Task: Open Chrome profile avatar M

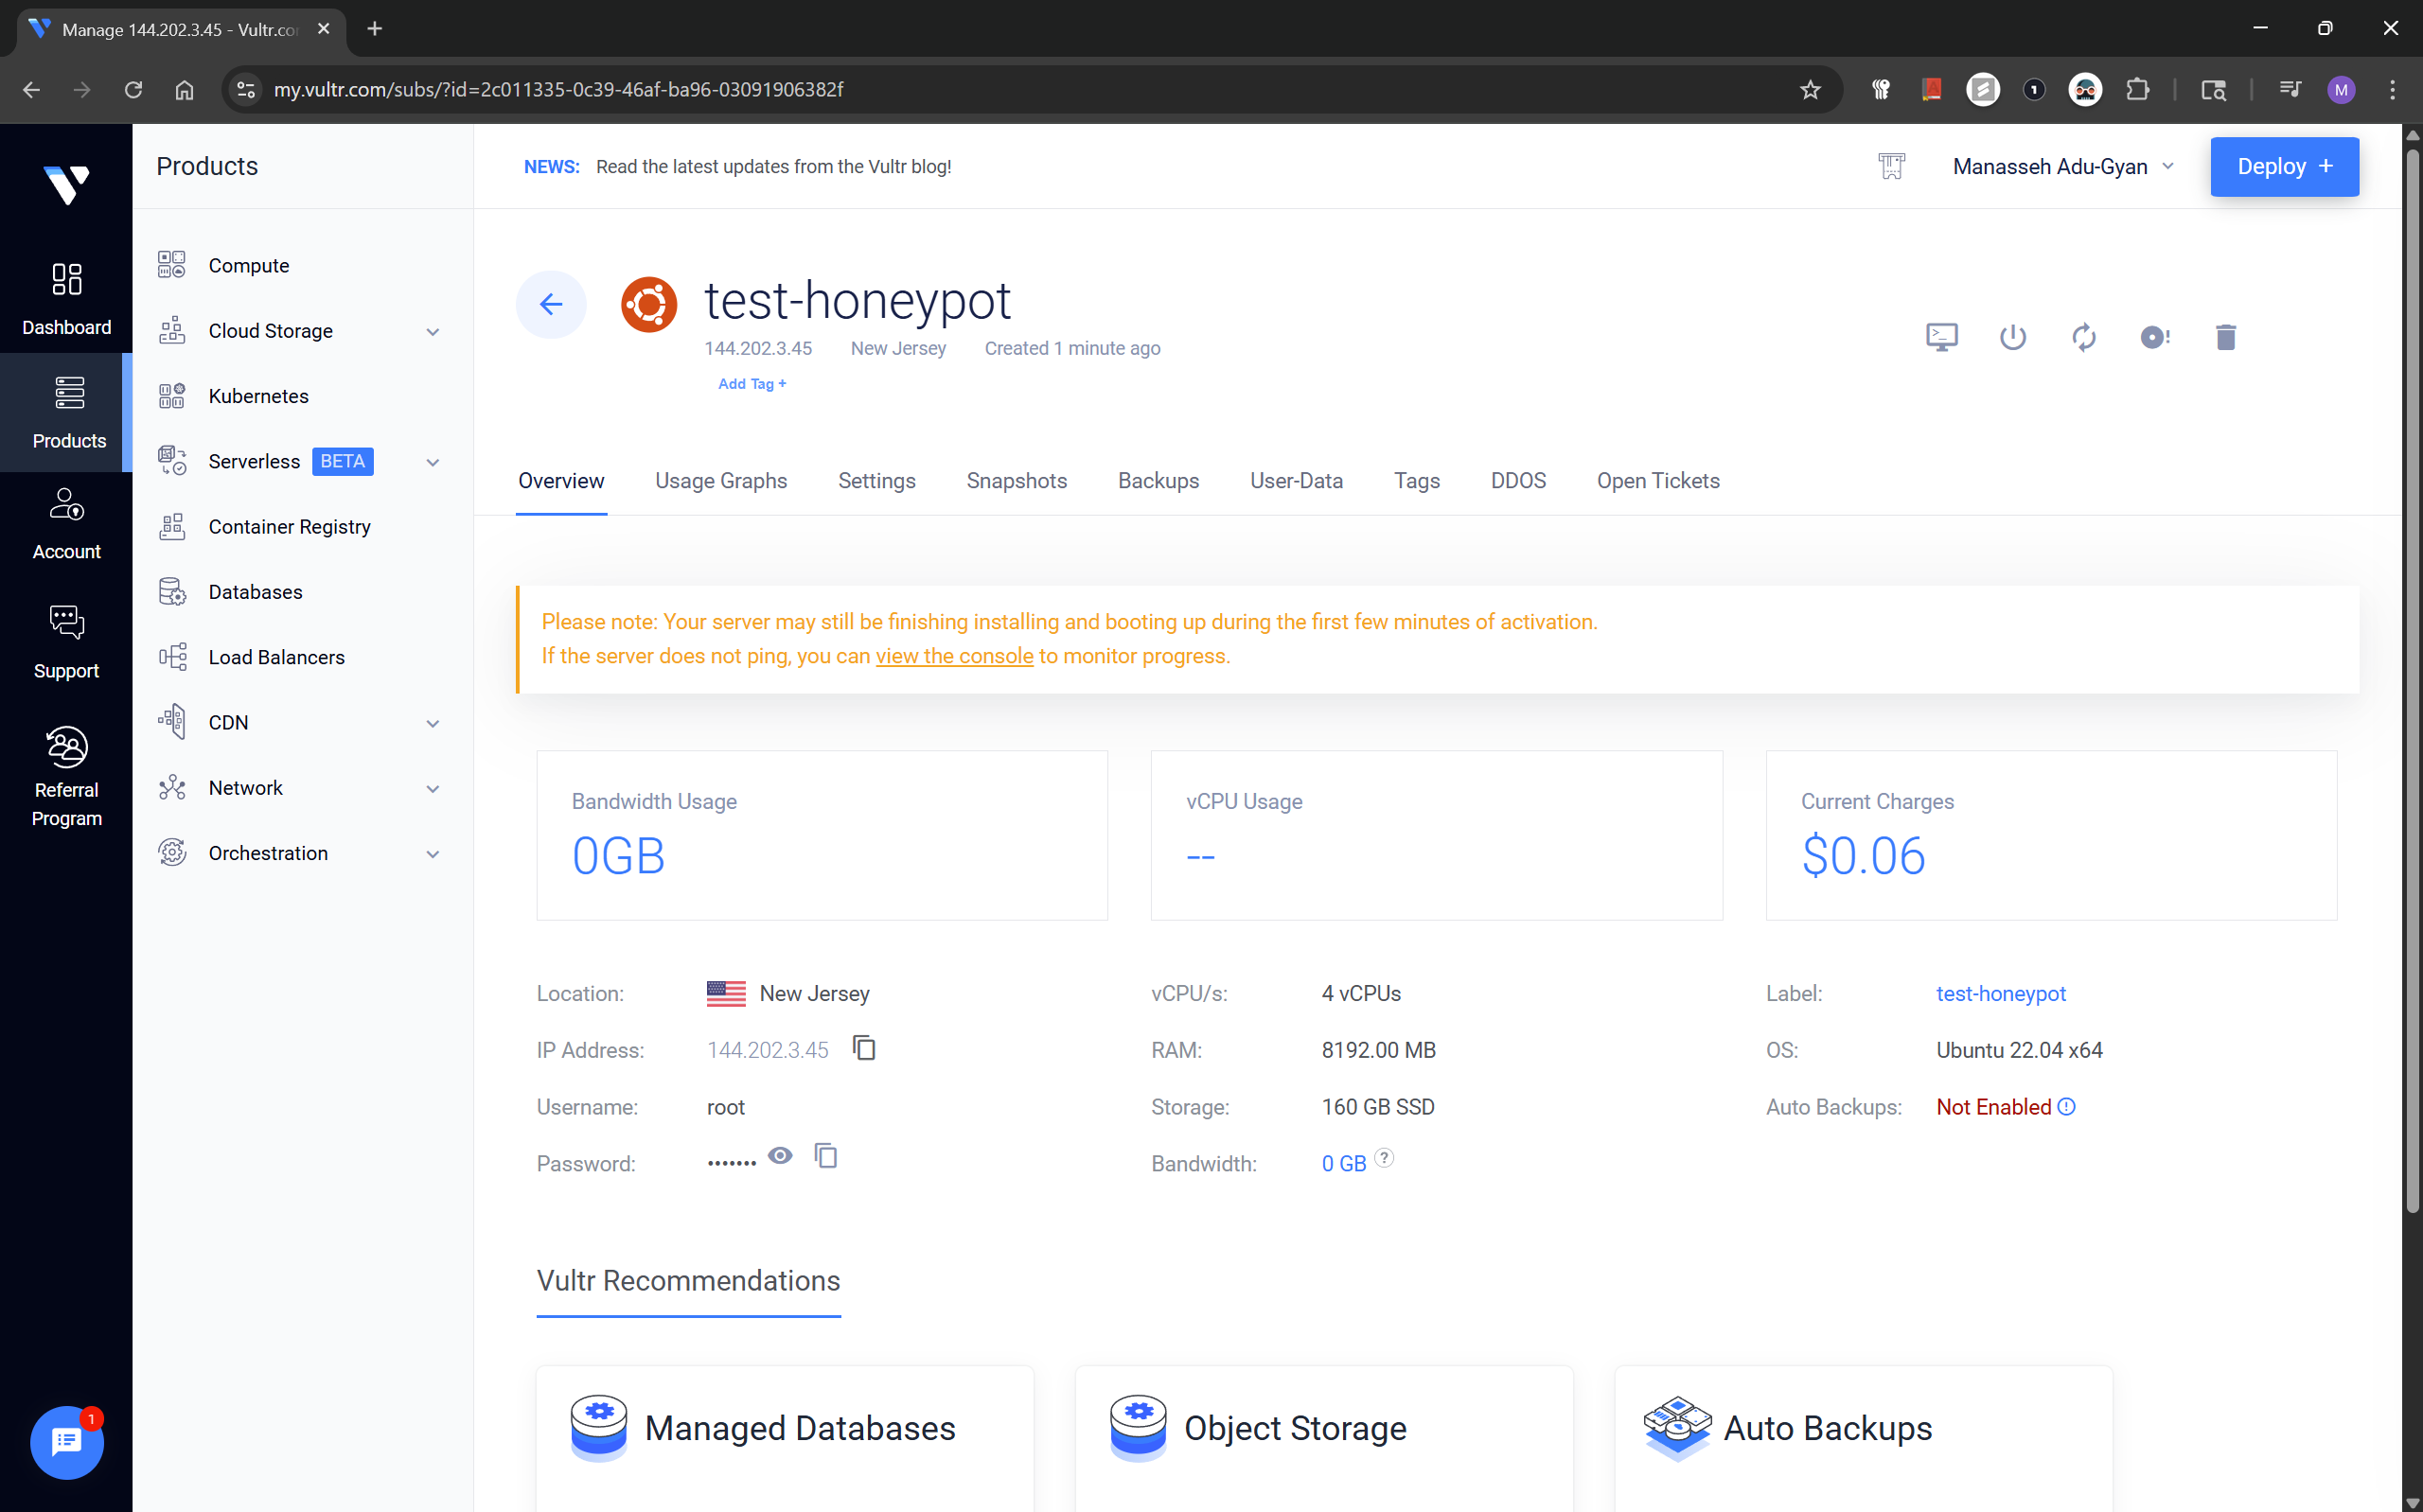Action: point(2340,90)
